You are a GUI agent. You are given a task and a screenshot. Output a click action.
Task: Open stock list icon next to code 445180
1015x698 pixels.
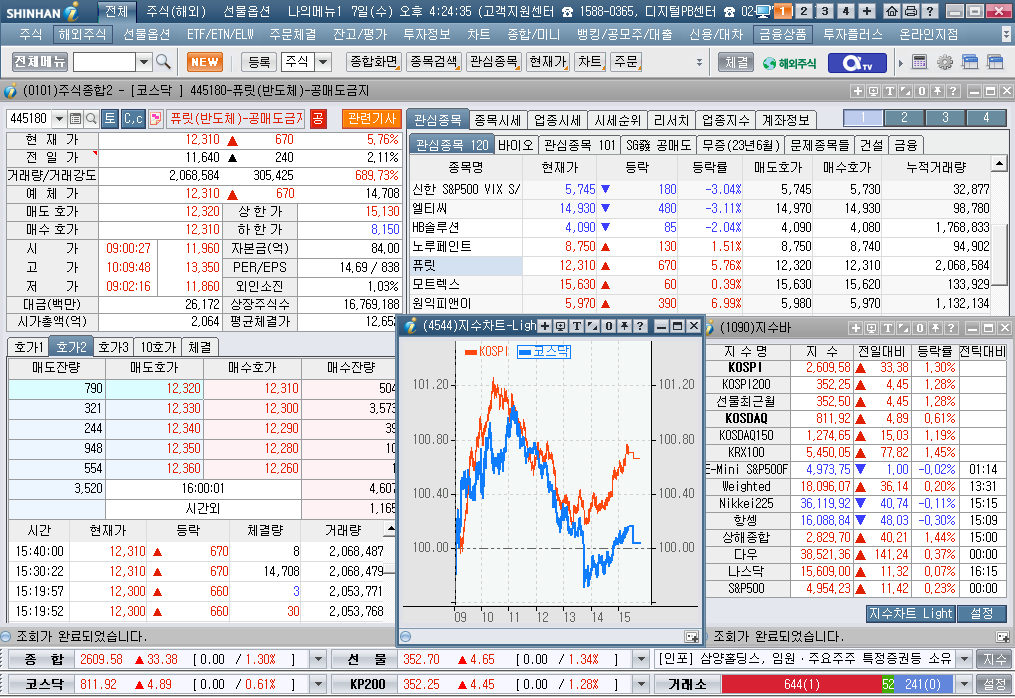pyautogui.click(x=75, y=118)
